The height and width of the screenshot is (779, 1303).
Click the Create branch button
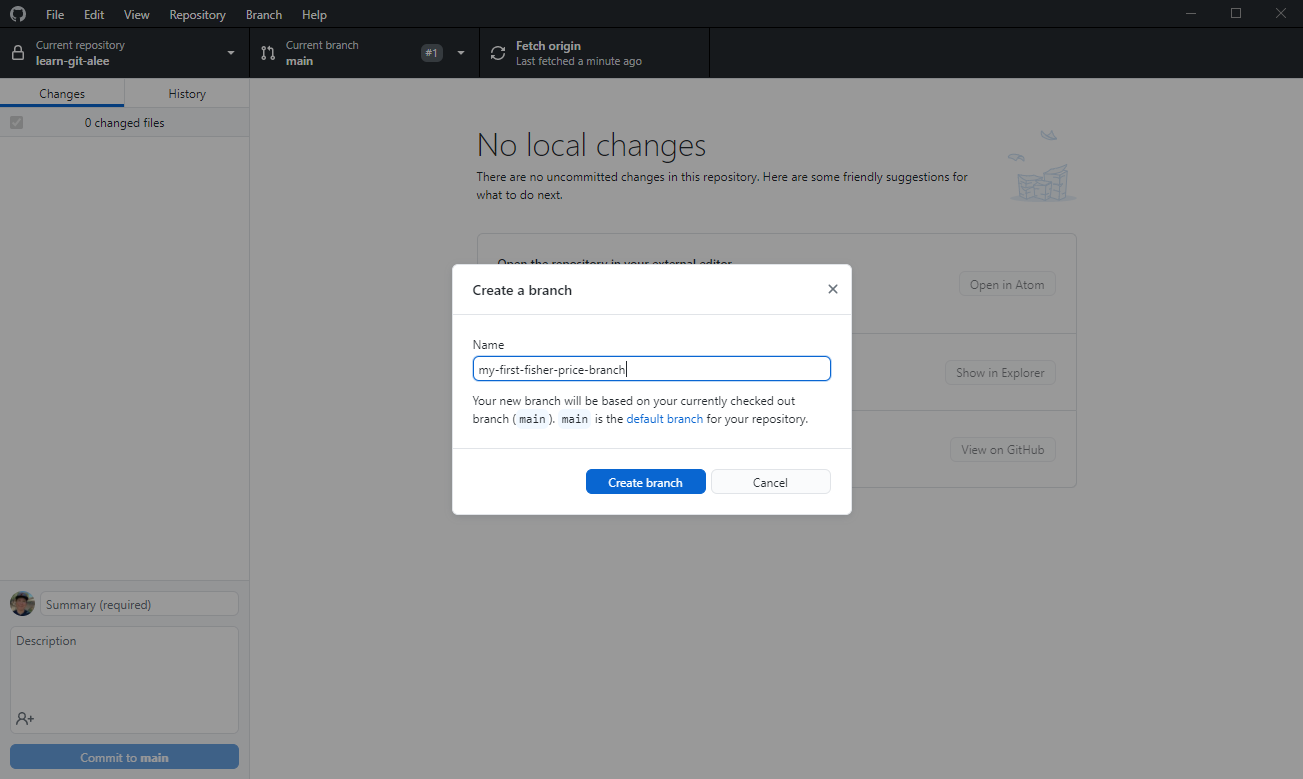[x=645, y=482]
